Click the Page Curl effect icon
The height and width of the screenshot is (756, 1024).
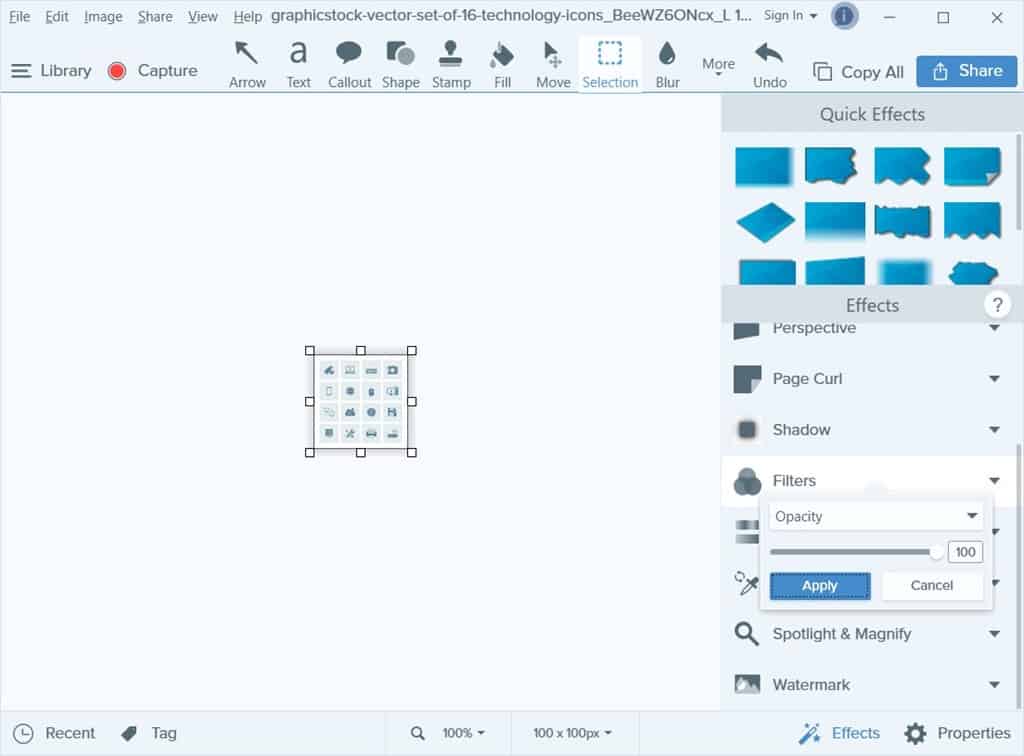[x=747, y=379]
